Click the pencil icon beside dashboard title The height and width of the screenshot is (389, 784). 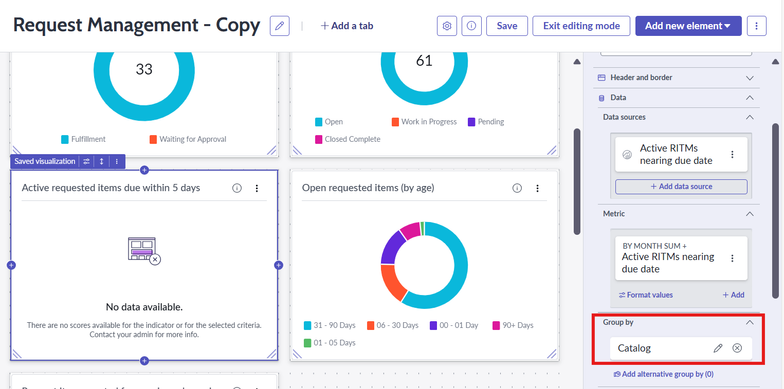(280, 26)
